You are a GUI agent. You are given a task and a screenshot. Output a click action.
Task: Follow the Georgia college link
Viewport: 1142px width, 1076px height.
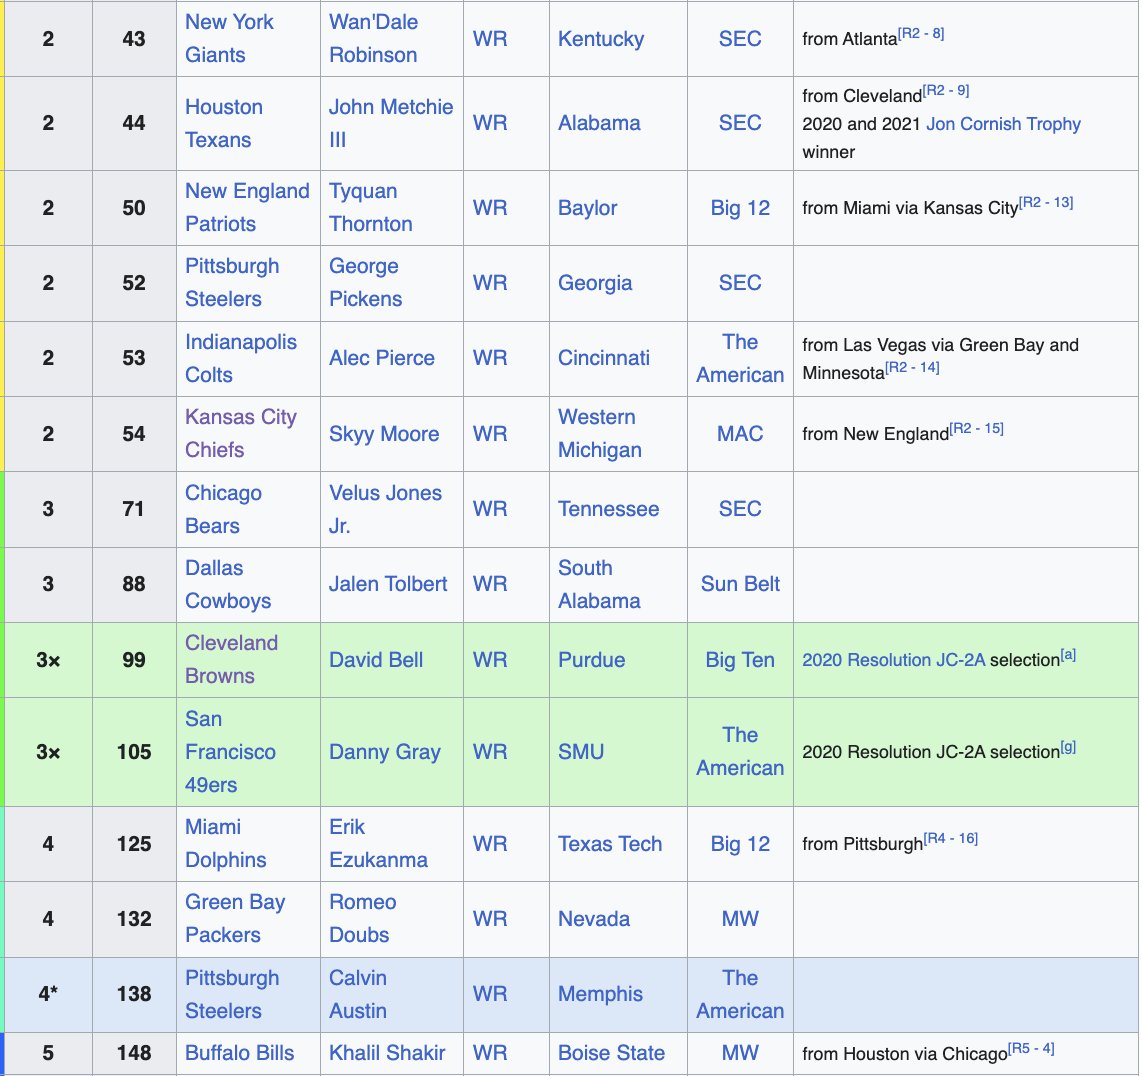pos(594,283)
